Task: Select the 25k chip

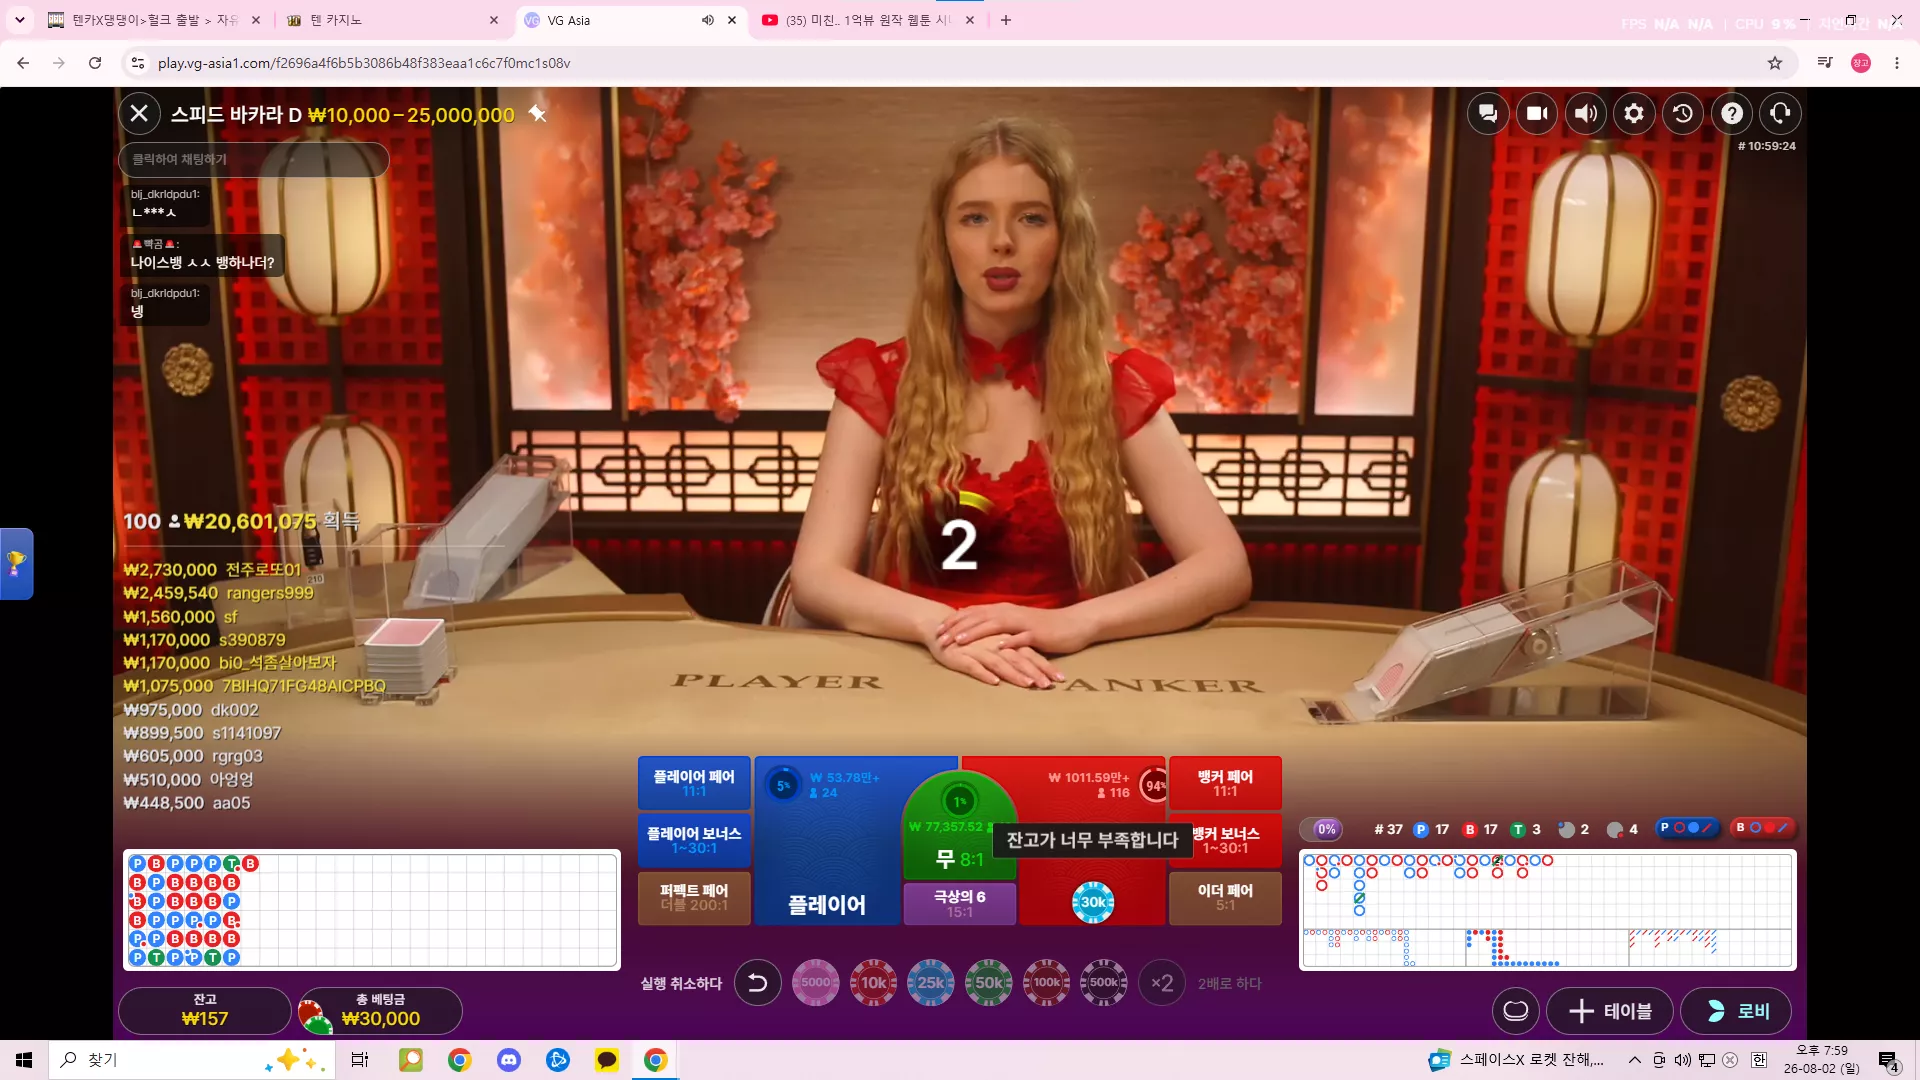Action: click(x=931, y=983)
